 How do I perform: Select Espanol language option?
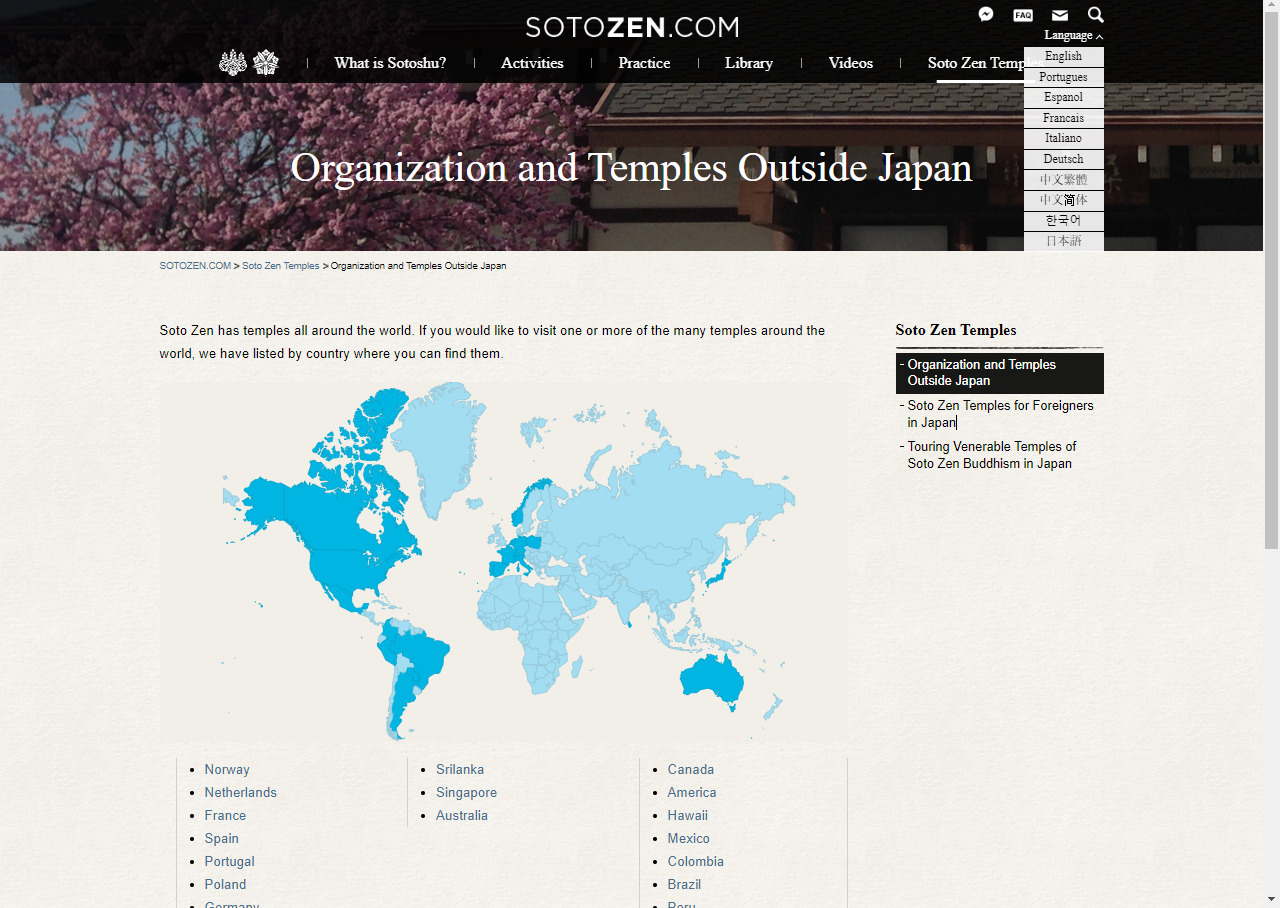click(x=1063, y=97)
